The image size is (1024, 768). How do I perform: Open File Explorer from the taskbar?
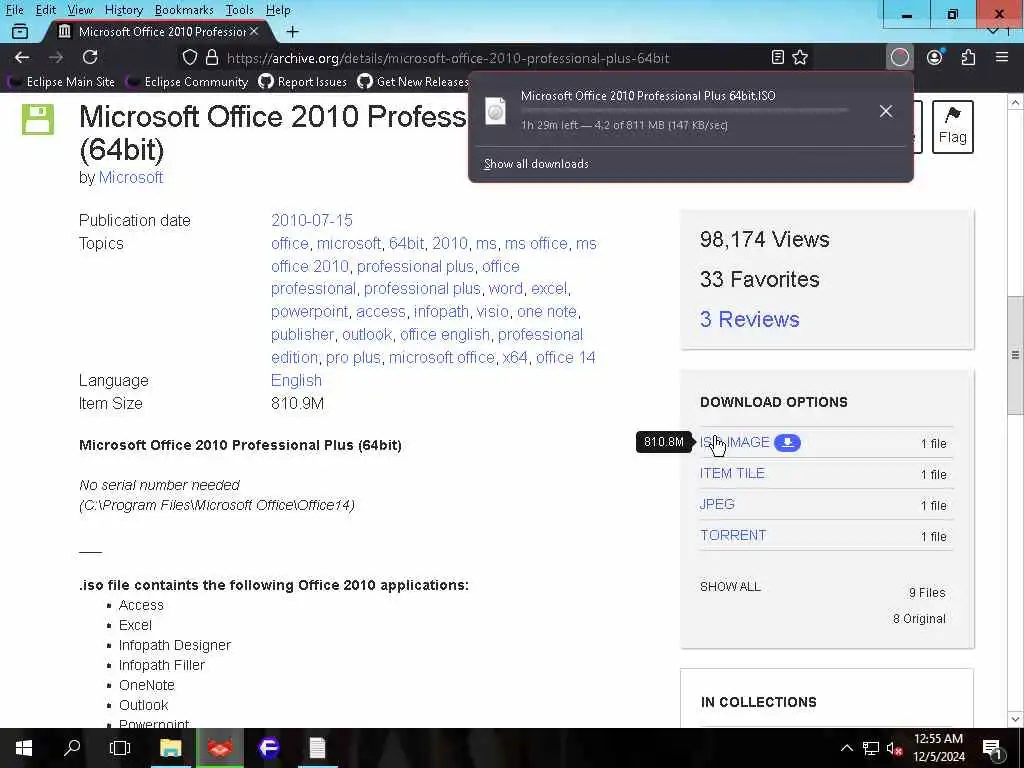171,748
